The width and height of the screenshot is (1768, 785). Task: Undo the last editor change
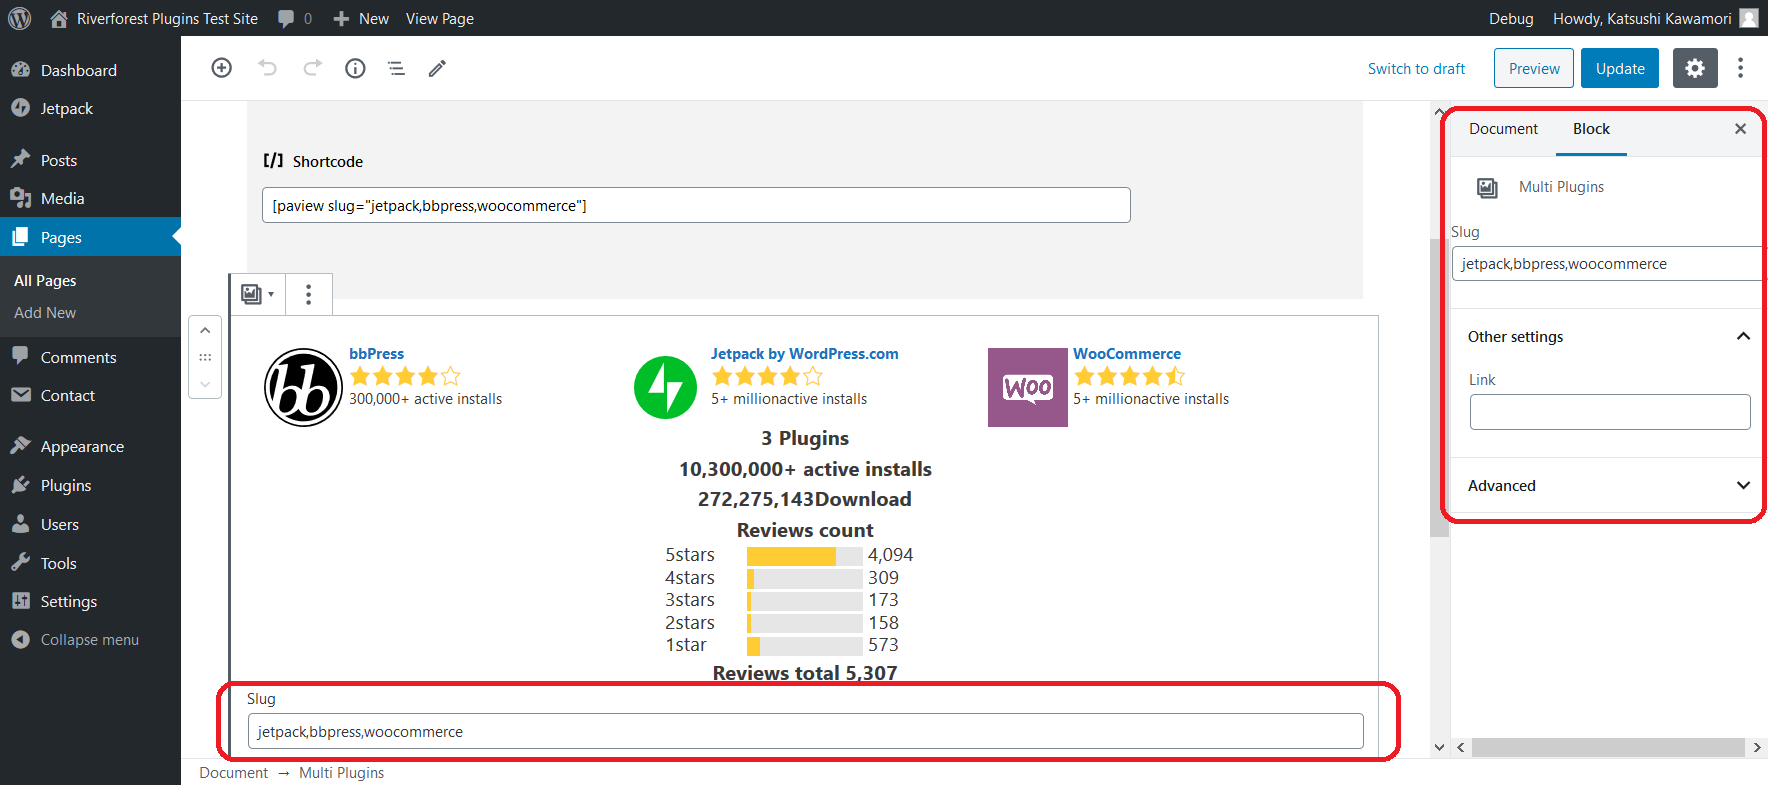pos(267,68)
